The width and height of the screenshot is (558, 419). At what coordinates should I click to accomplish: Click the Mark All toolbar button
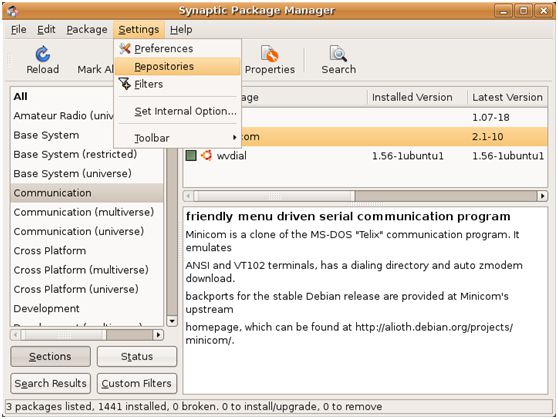95,69
